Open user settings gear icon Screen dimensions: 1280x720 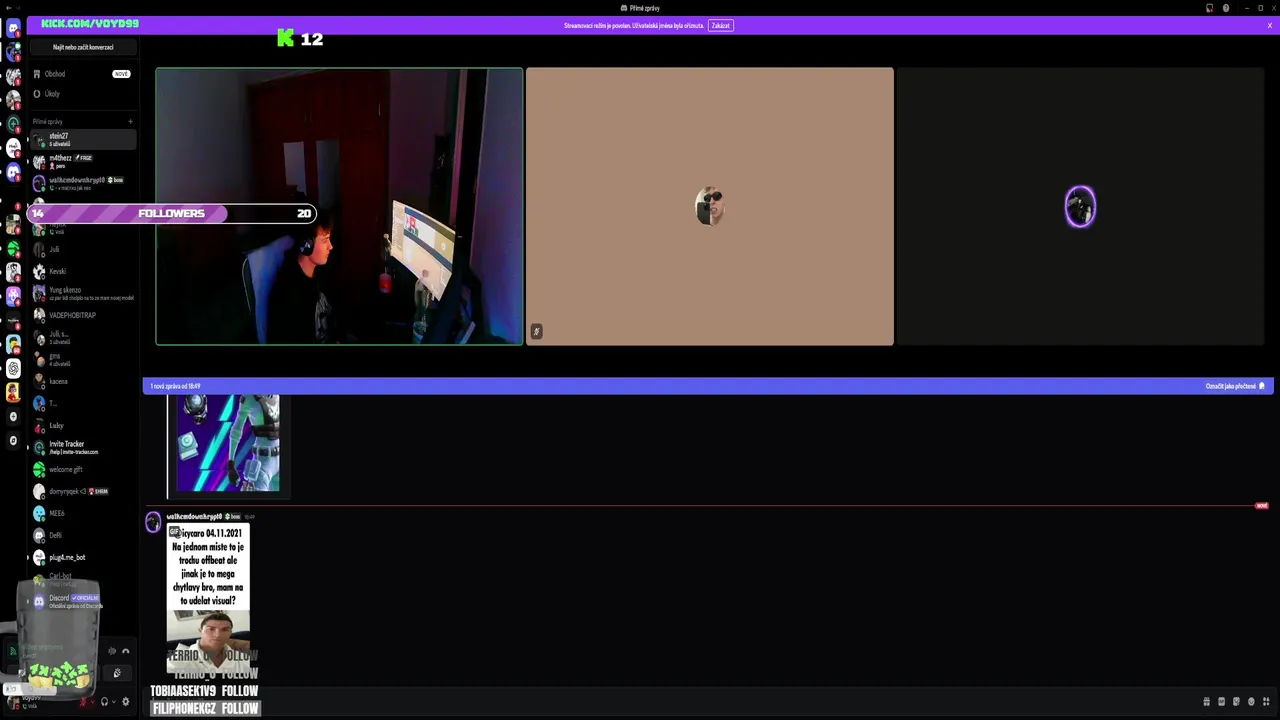coord(125,702)
